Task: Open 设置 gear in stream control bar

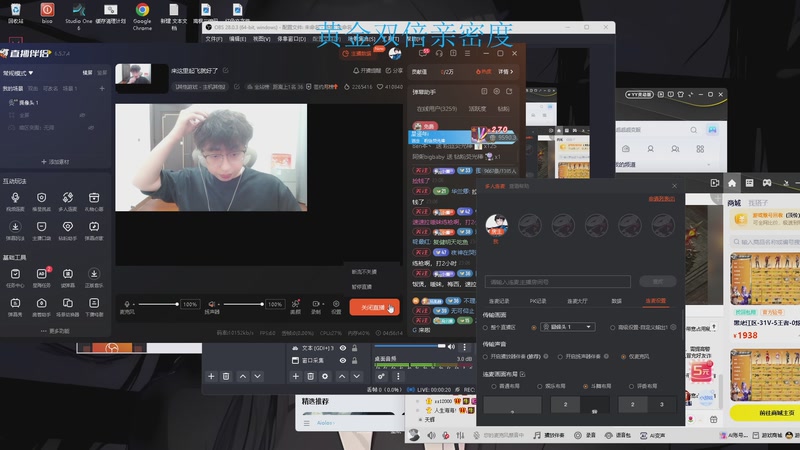Action: tap(336, 304)
